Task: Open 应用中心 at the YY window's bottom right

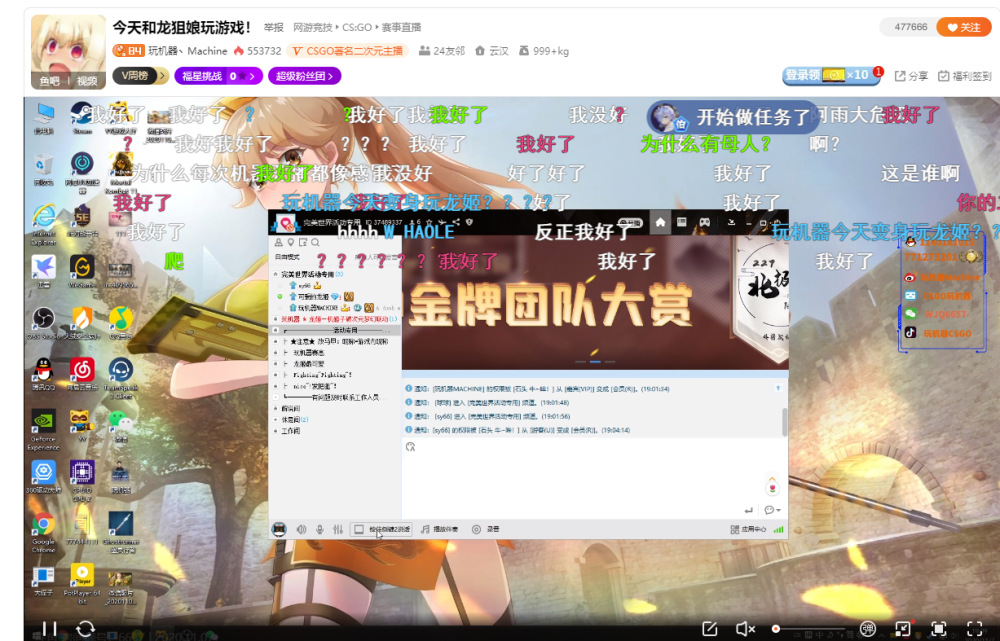Action: tap(750, 528)
